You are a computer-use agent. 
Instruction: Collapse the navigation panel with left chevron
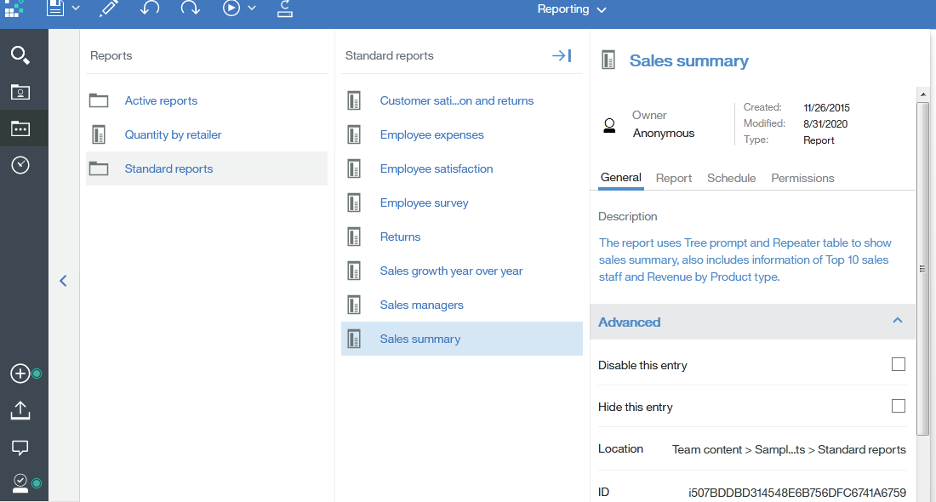pyautogui.click(x=63, y=281)
